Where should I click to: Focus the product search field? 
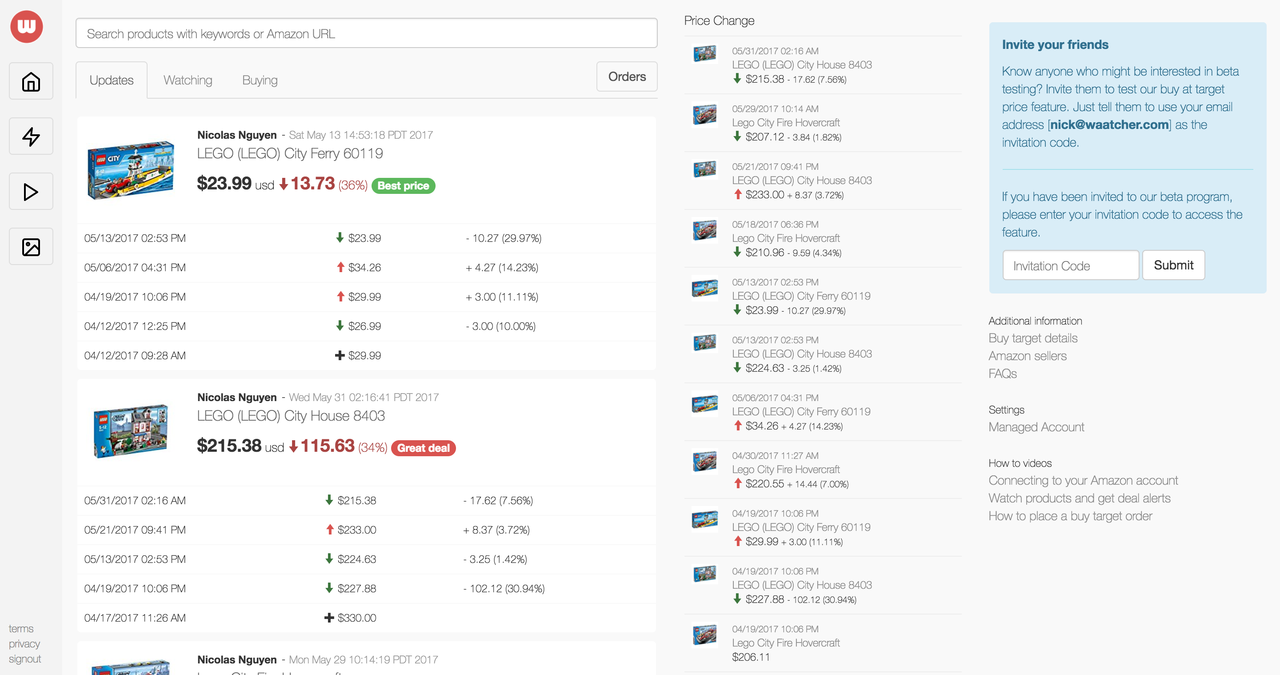366,33
